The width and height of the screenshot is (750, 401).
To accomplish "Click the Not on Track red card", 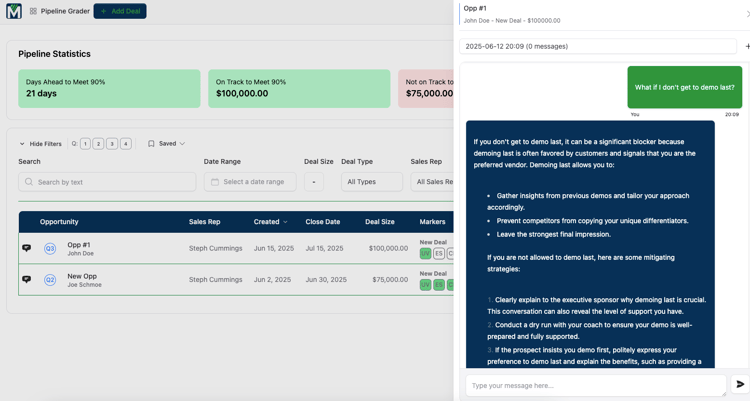I will pos(426,89).
